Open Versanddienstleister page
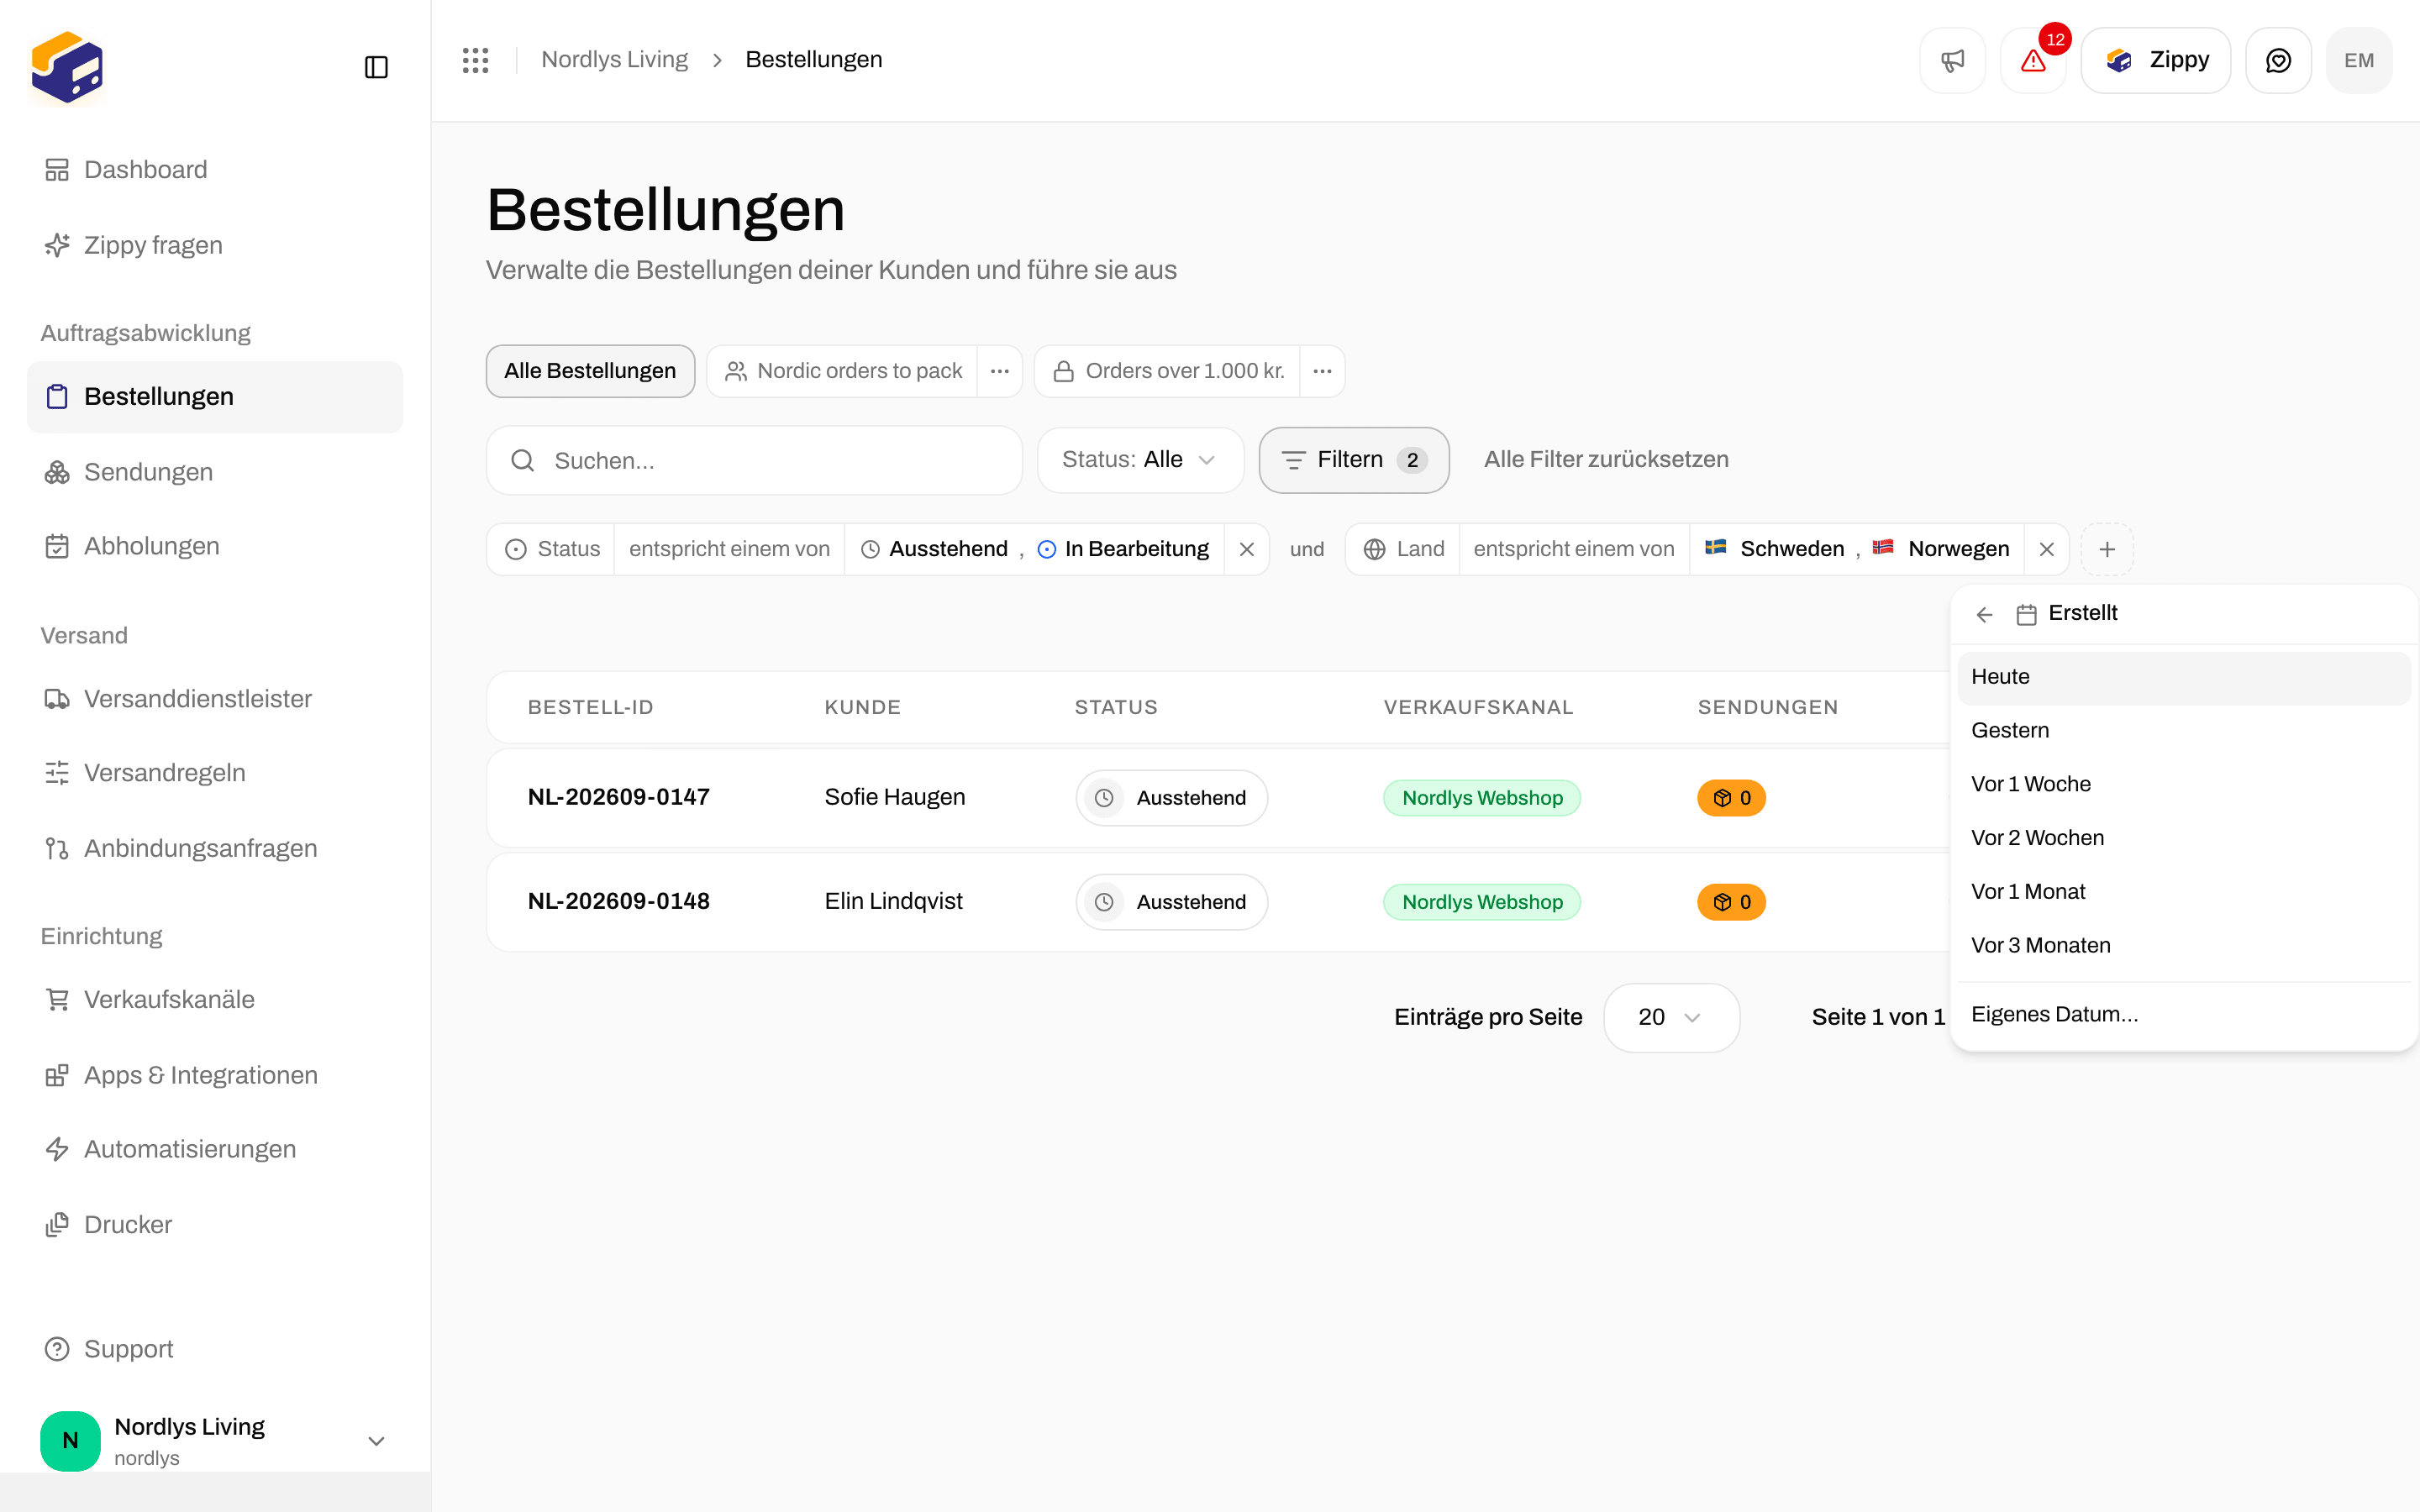Screen dimensions: 2420x1512 [215, 699]
